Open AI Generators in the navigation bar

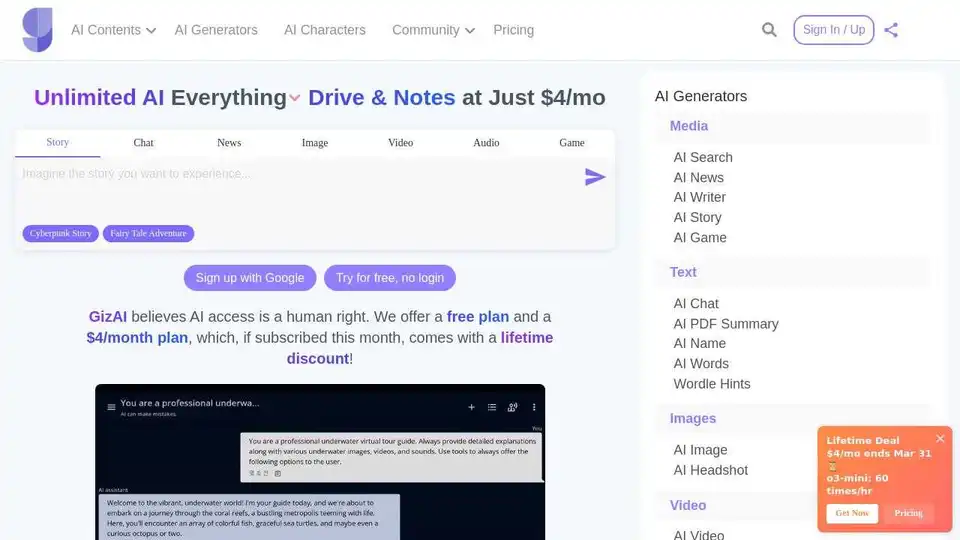point(216,30)
